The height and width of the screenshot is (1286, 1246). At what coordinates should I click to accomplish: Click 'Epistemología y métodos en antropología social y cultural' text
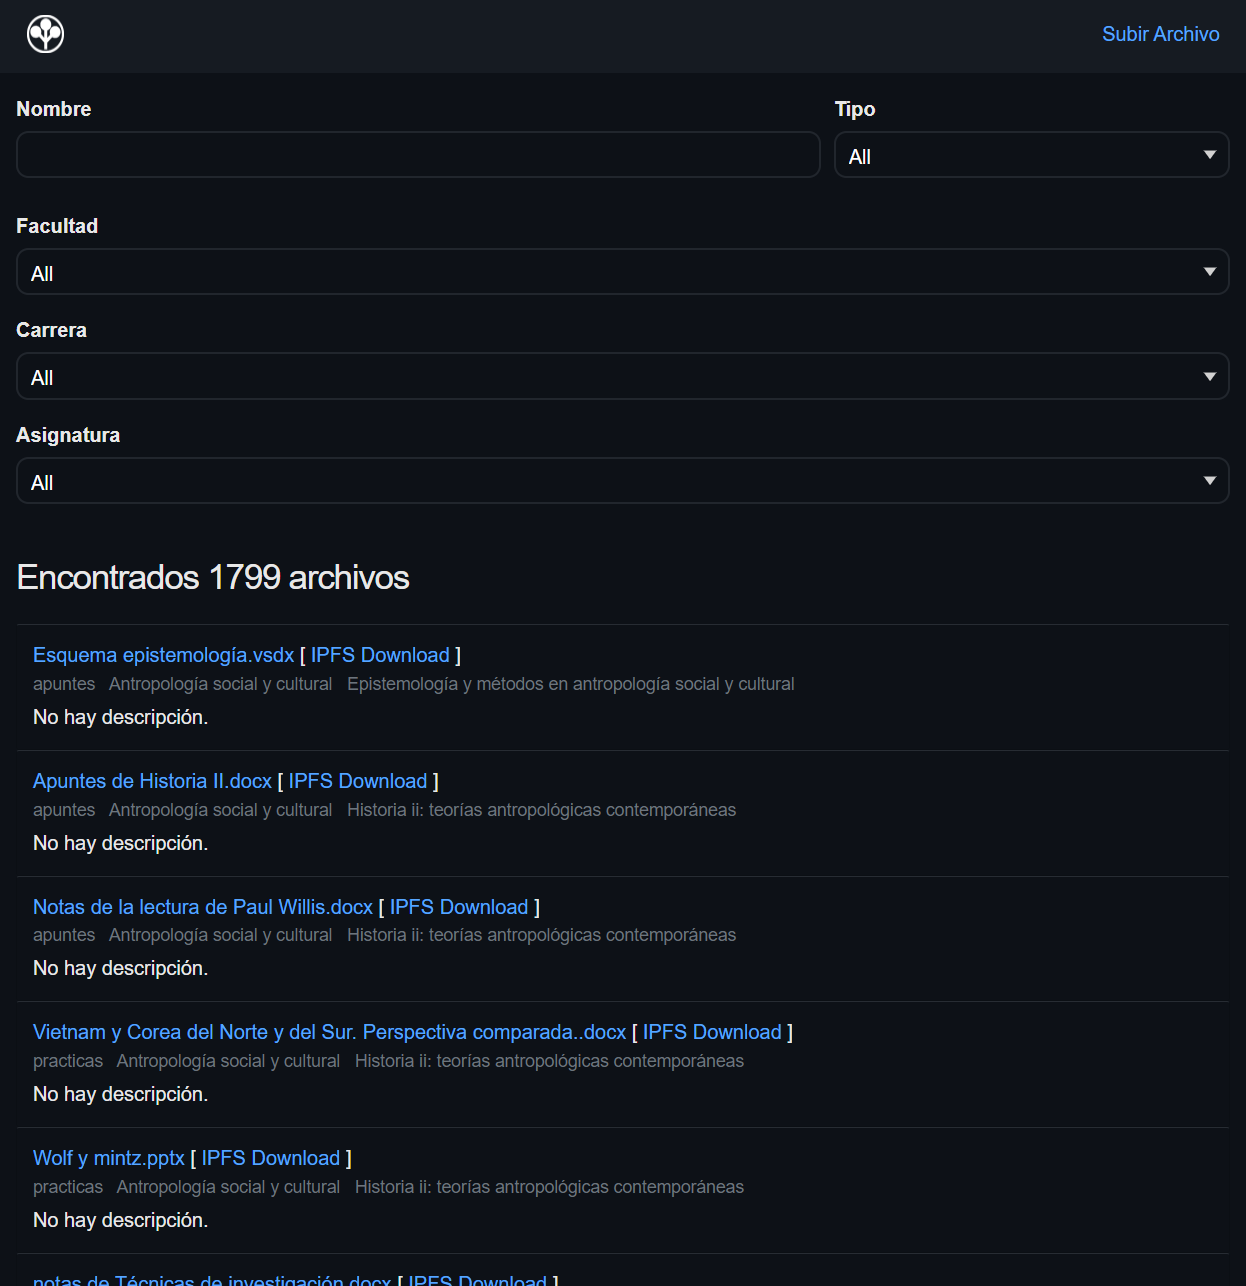click(571, 684)
